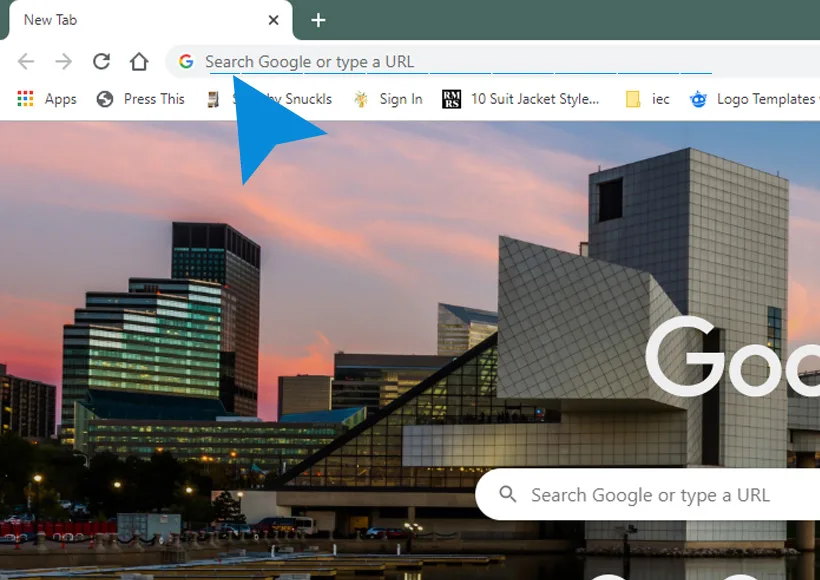The image size is (820, 580).
Task: Open the Sign In bookmark
Action: [x=401, y=99]
